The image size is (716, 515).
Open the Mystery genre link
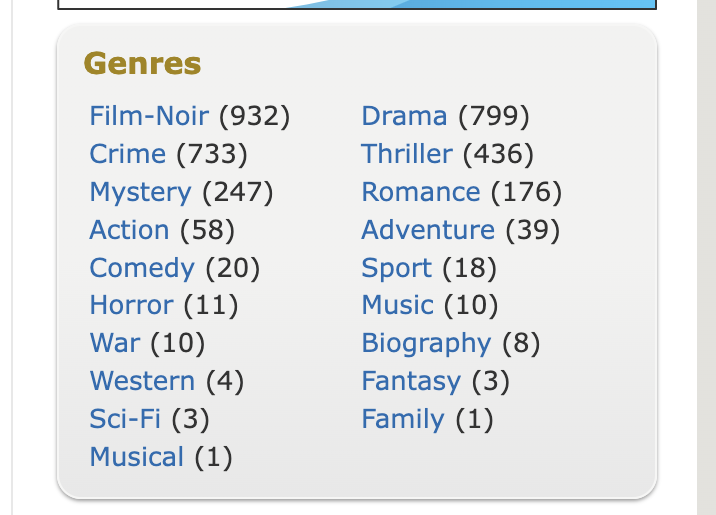click(x=140, y=192)
